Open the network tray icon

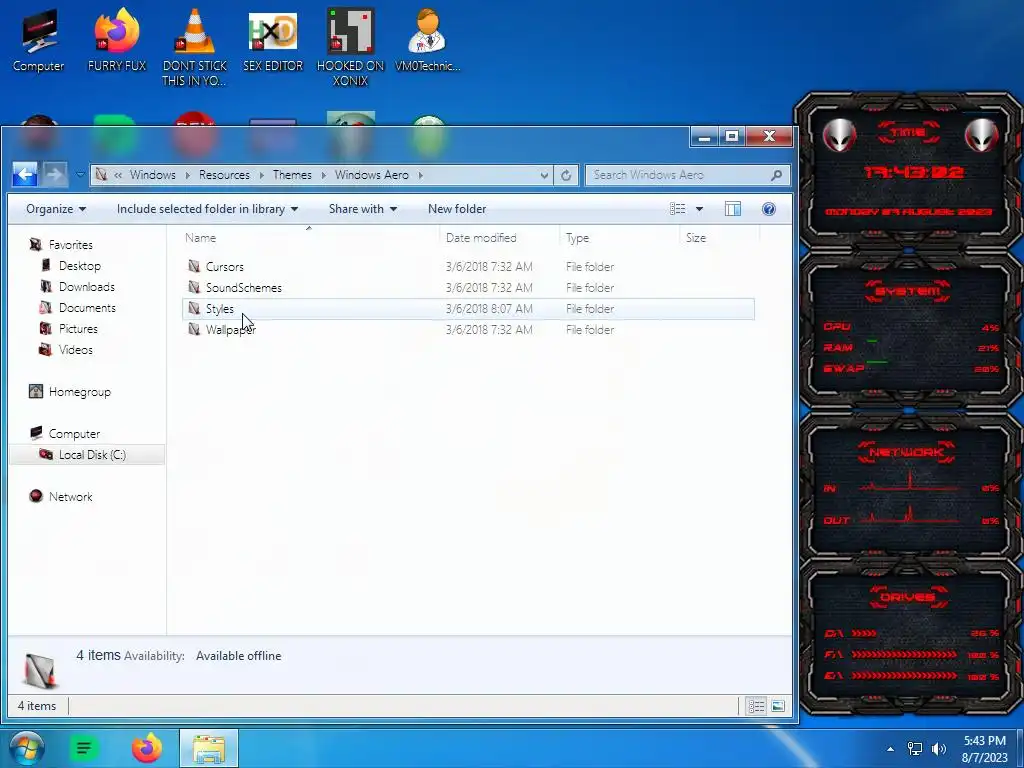[915, 749]
